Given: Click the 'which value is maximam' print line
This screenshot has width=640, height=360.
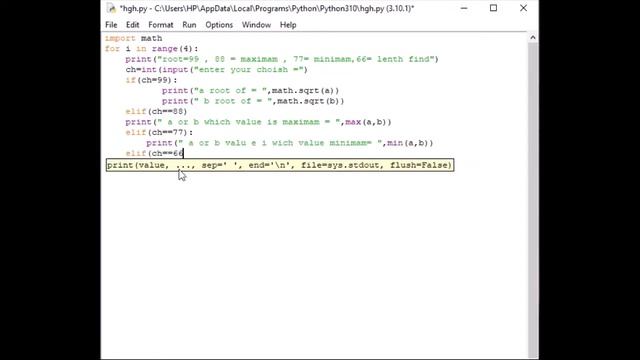Looking at the screenshot, I should pos(258,122).
